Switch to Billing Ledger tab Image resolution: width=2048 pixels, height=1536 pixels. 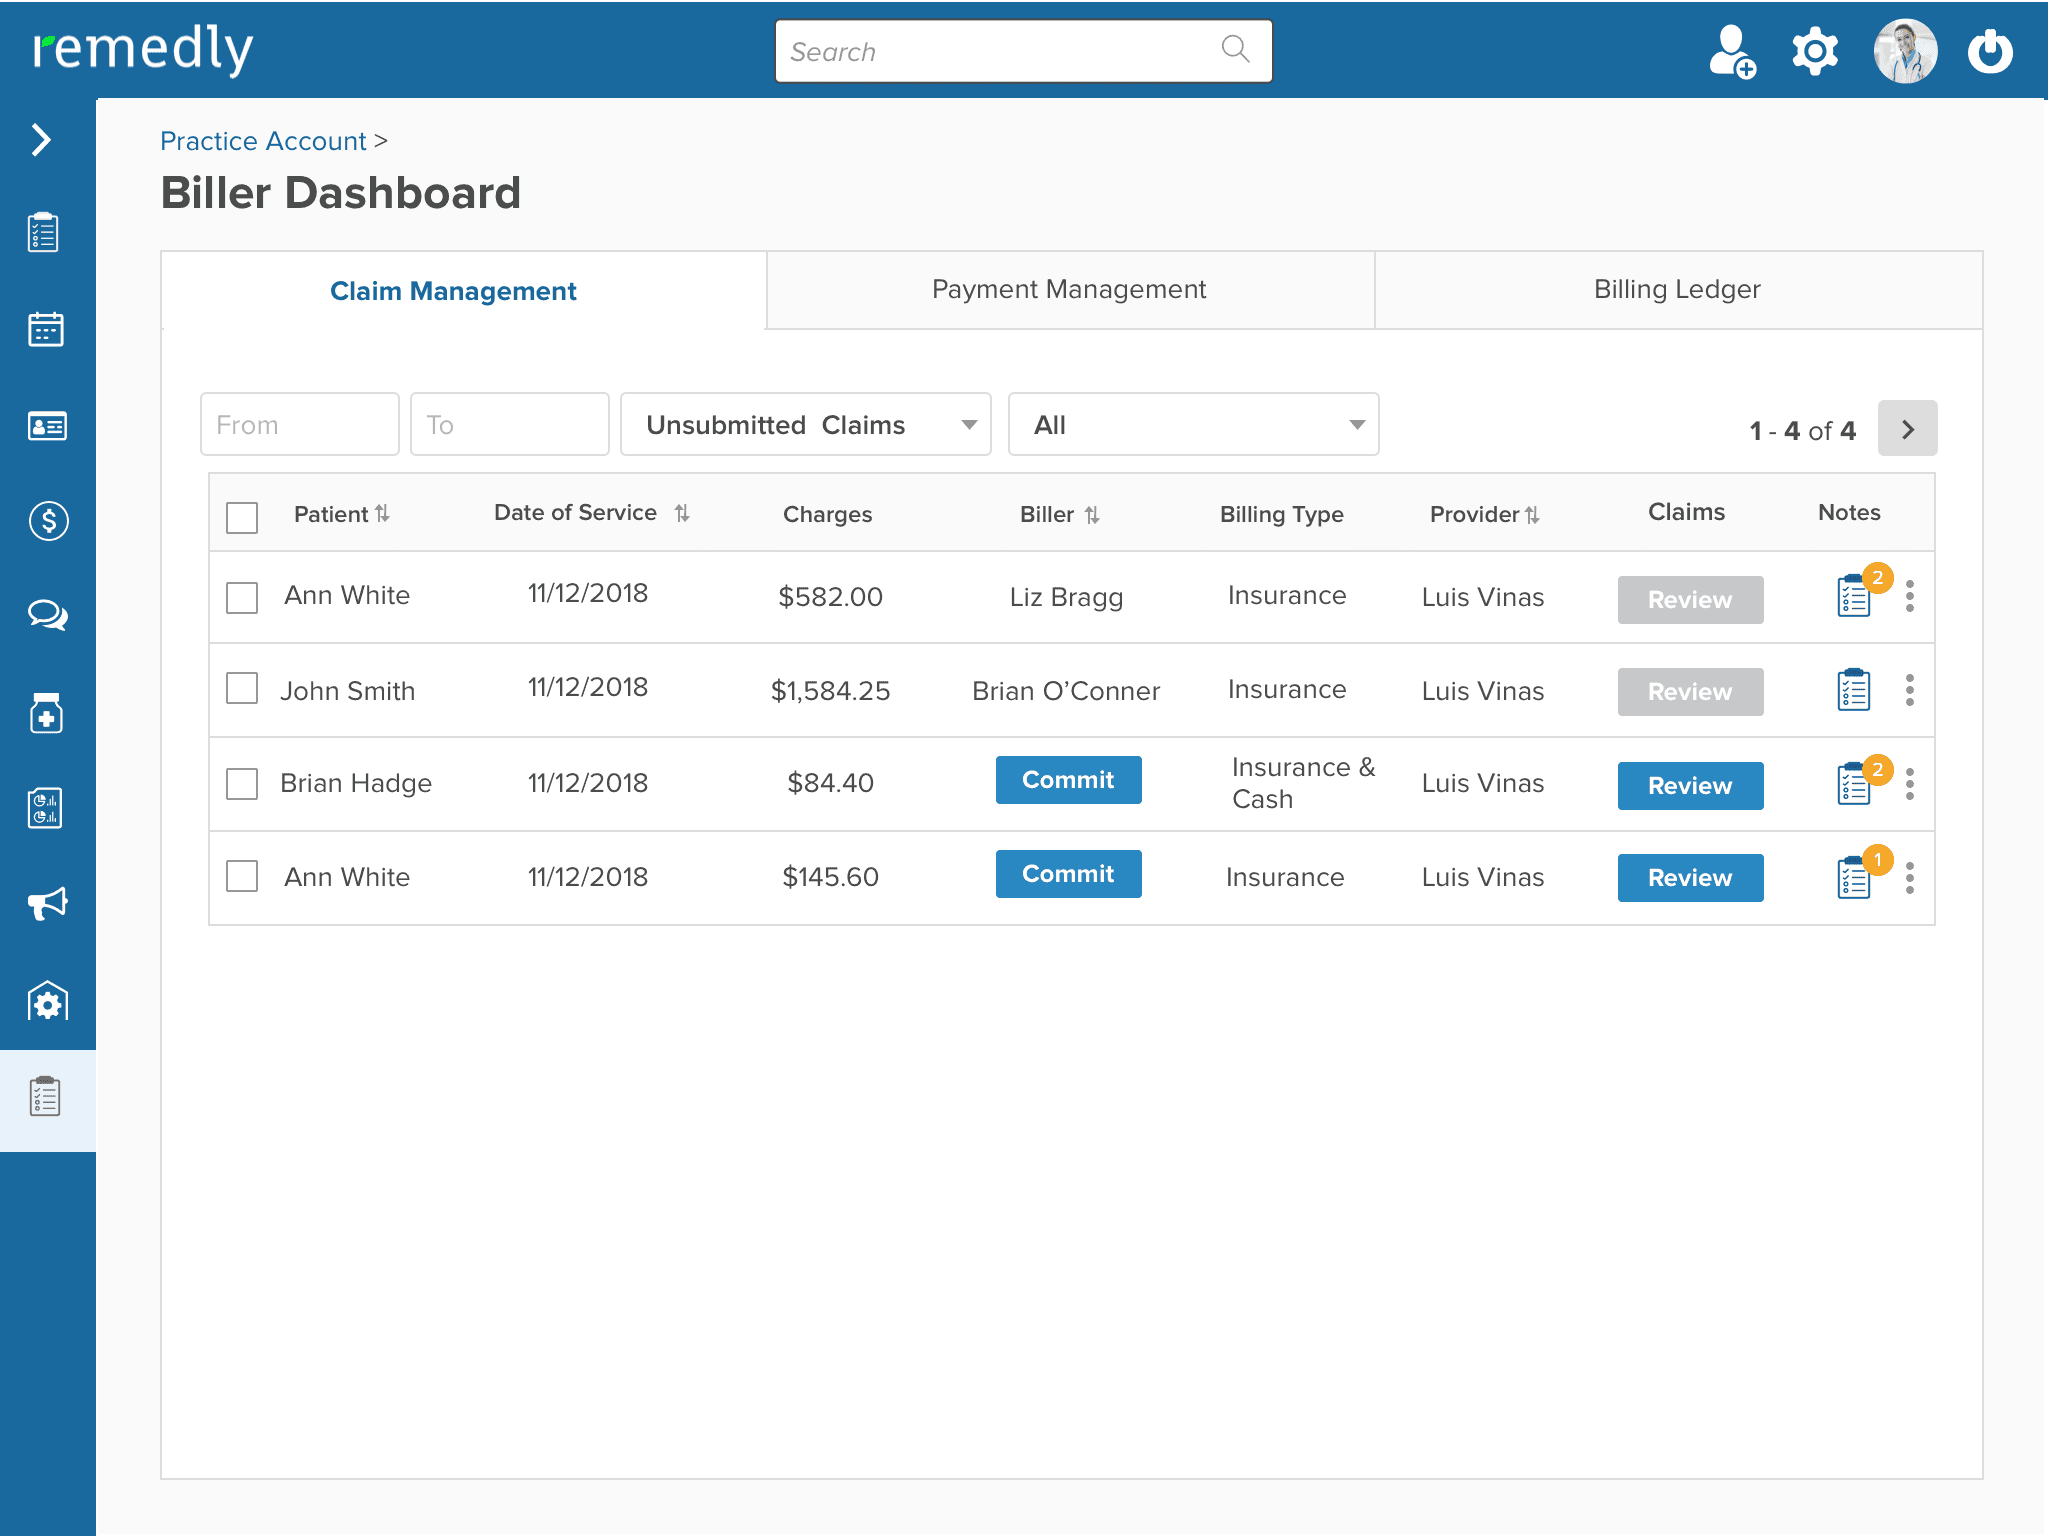[x=1677, y=290]
